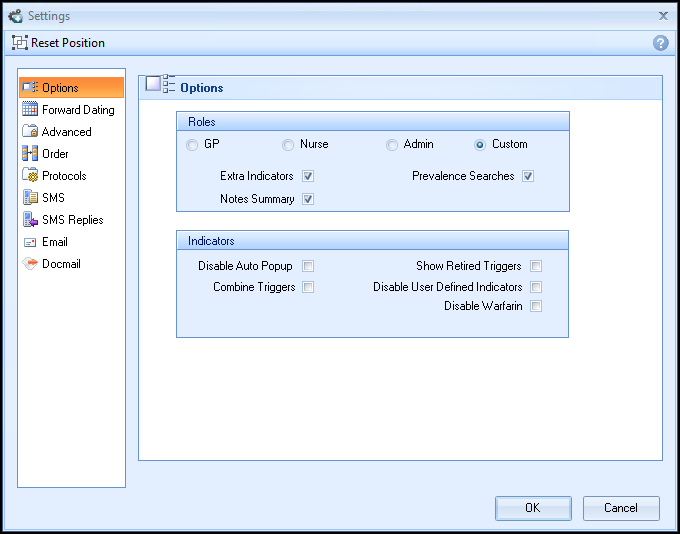This screenshot has height=534, width=680.
Task: Select the Admin role radio button
Action: [392, 145]
